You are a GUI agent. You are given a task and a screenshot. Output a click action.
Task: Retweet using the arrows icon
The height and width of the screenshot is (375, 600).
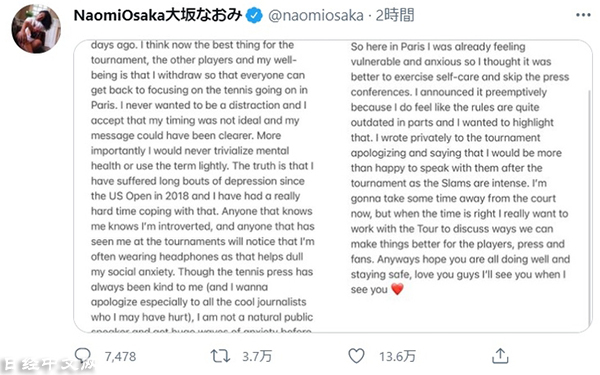pyautogui.click(x=220, y=356)
